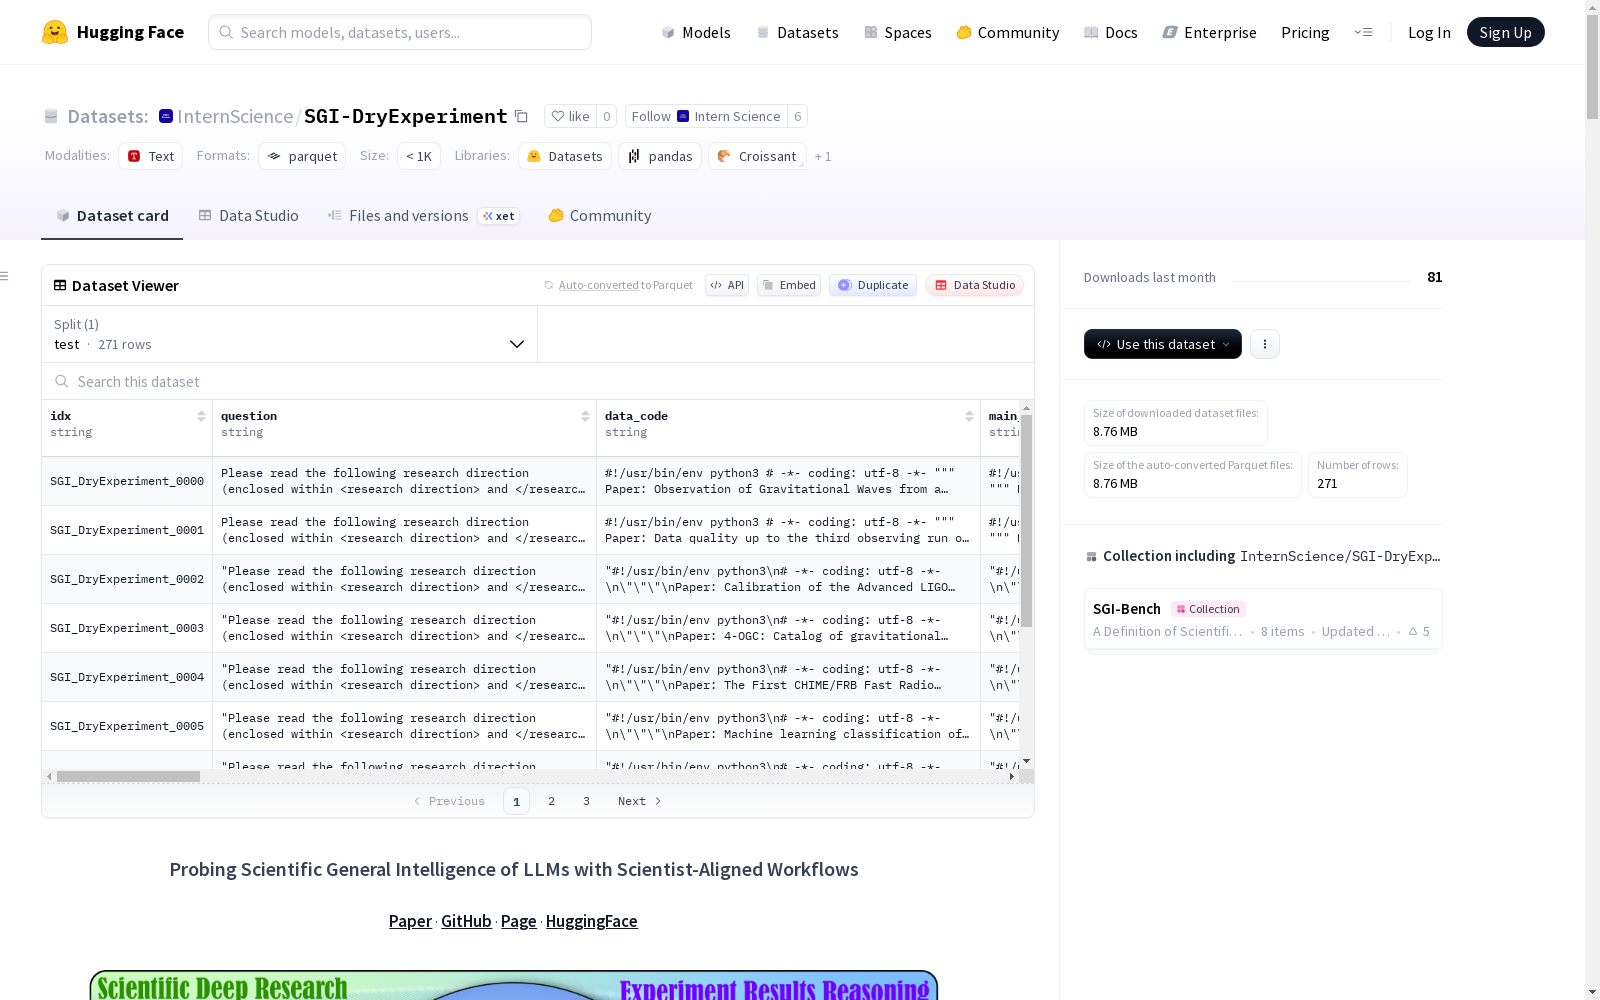The height and width of the screenshot is (1000, 1600).
Task: Open Data Studio from viewer header
Action: [974, 285]
